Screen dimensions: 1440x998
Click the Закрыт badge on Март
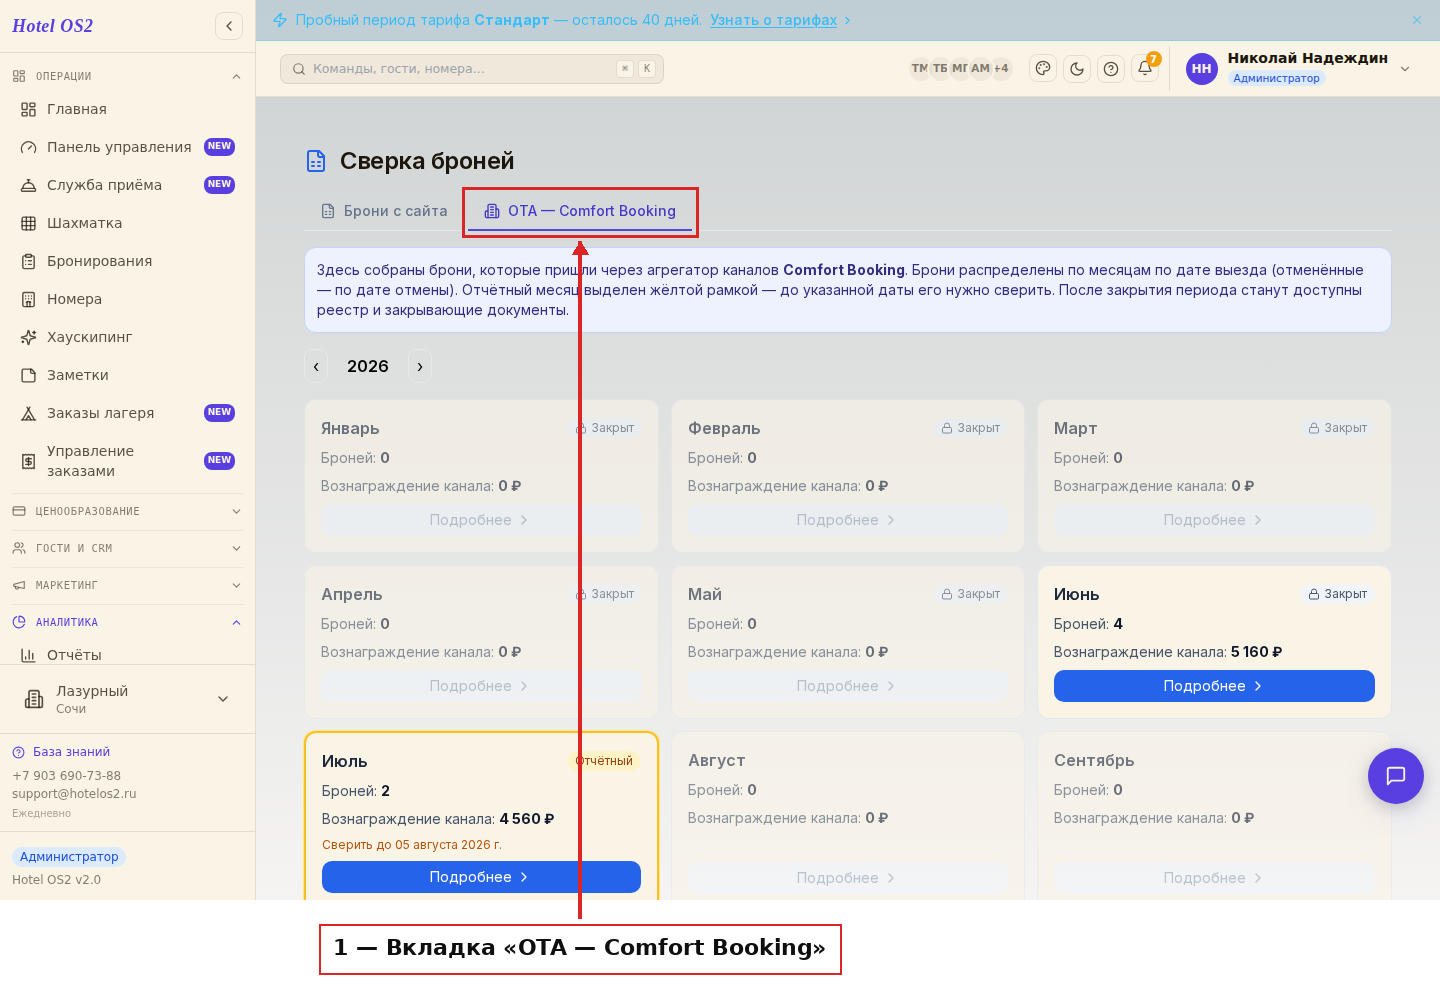point(1338,428)
